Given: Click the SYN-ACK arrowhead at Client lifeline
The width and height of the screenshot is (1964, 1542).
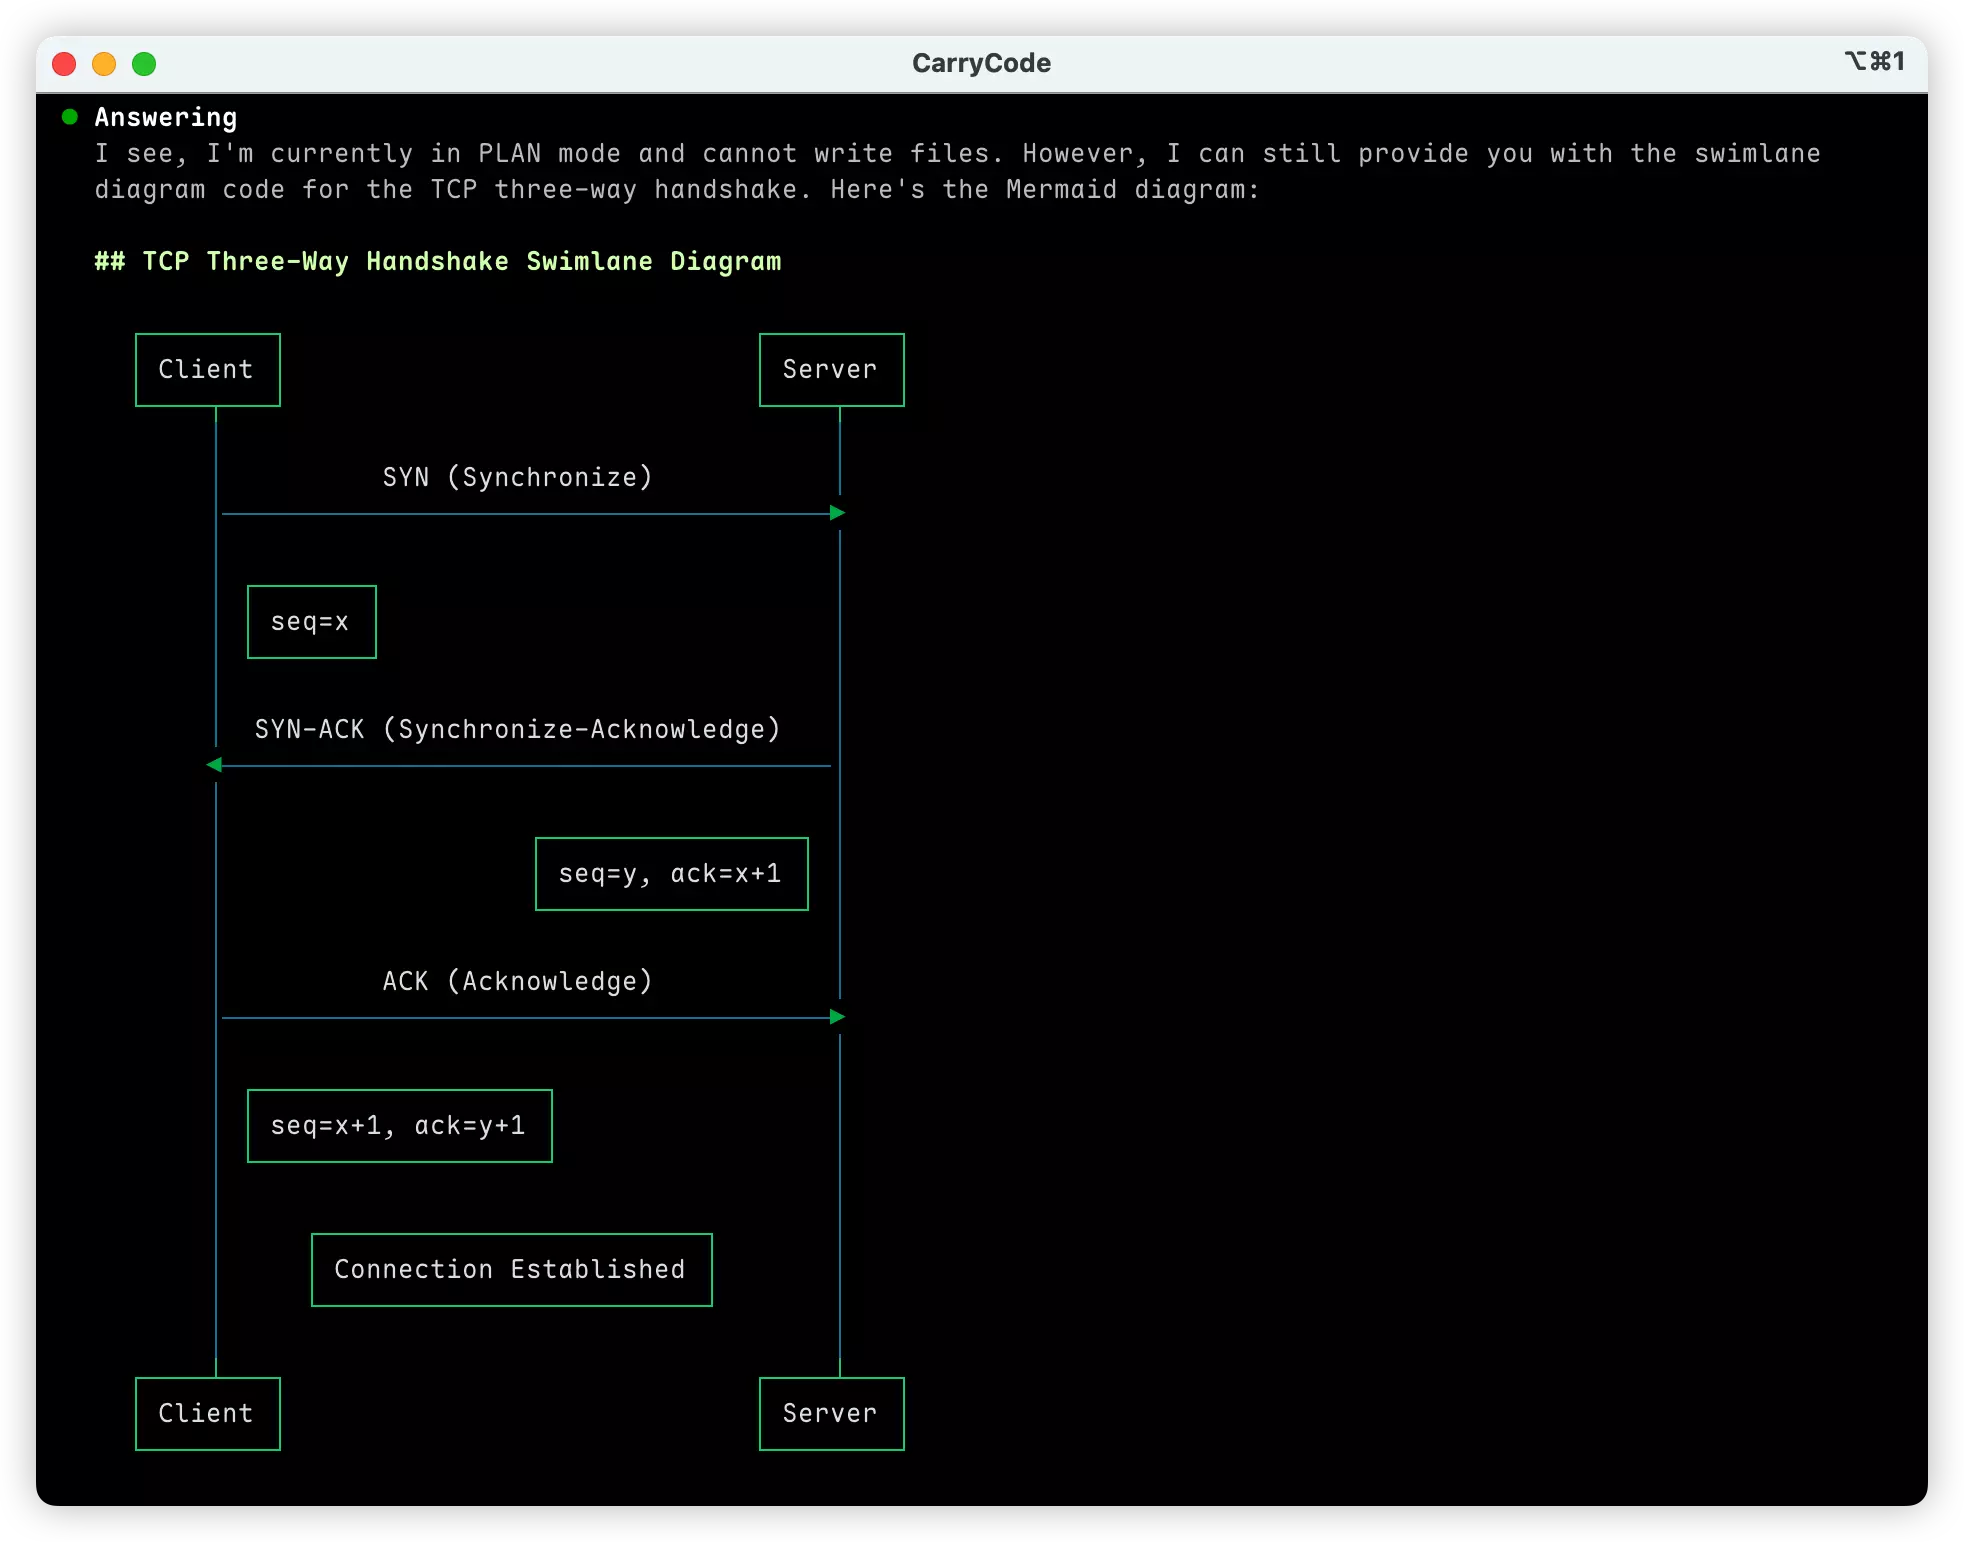Looking at the screenshot, I should pos(214,765).
